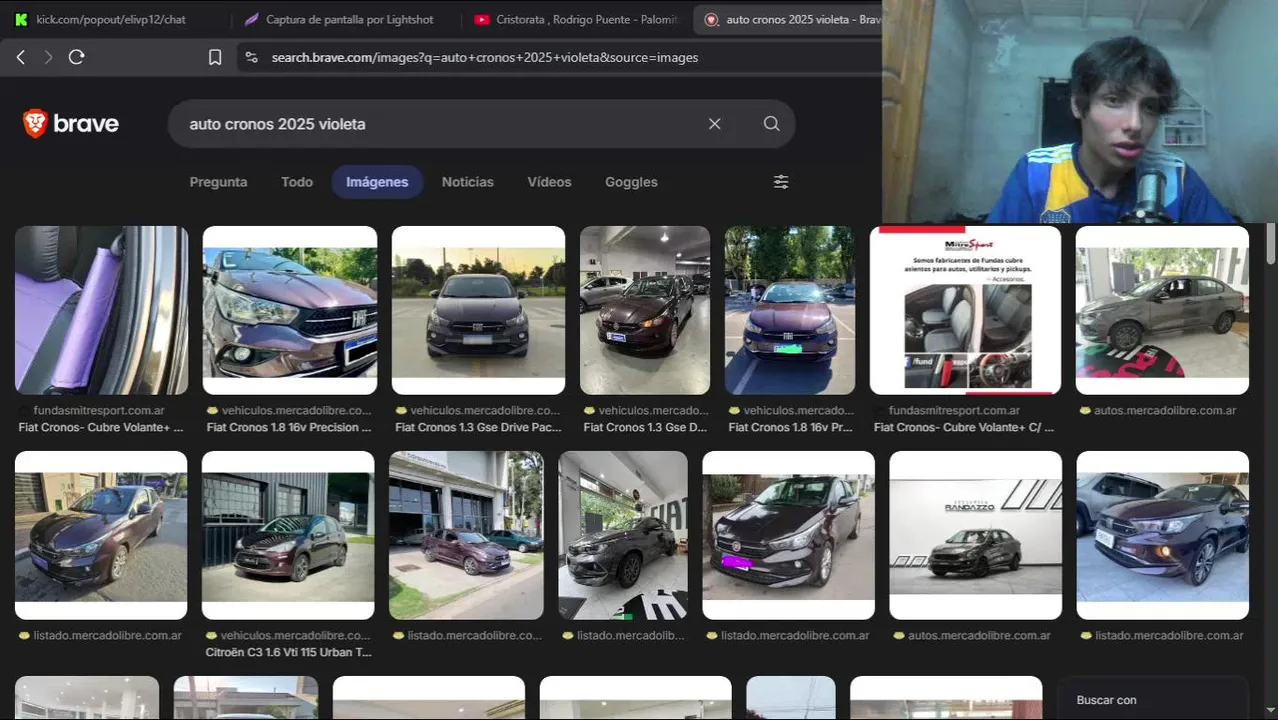Open the Vídeos search category

point(549,182)
